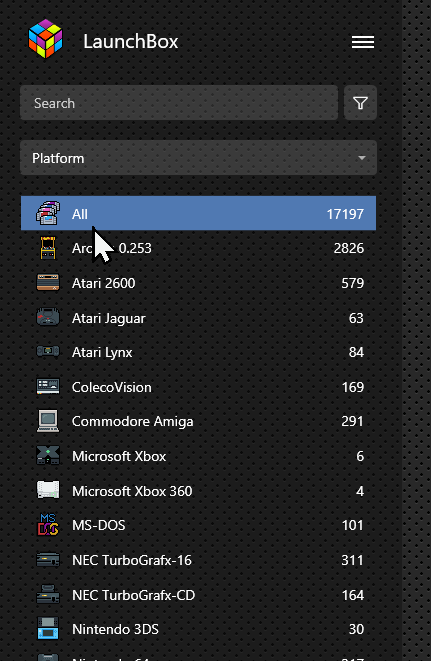Click the LaunchBox cube logo
The image size is (431, 661).
coord(46,39)
